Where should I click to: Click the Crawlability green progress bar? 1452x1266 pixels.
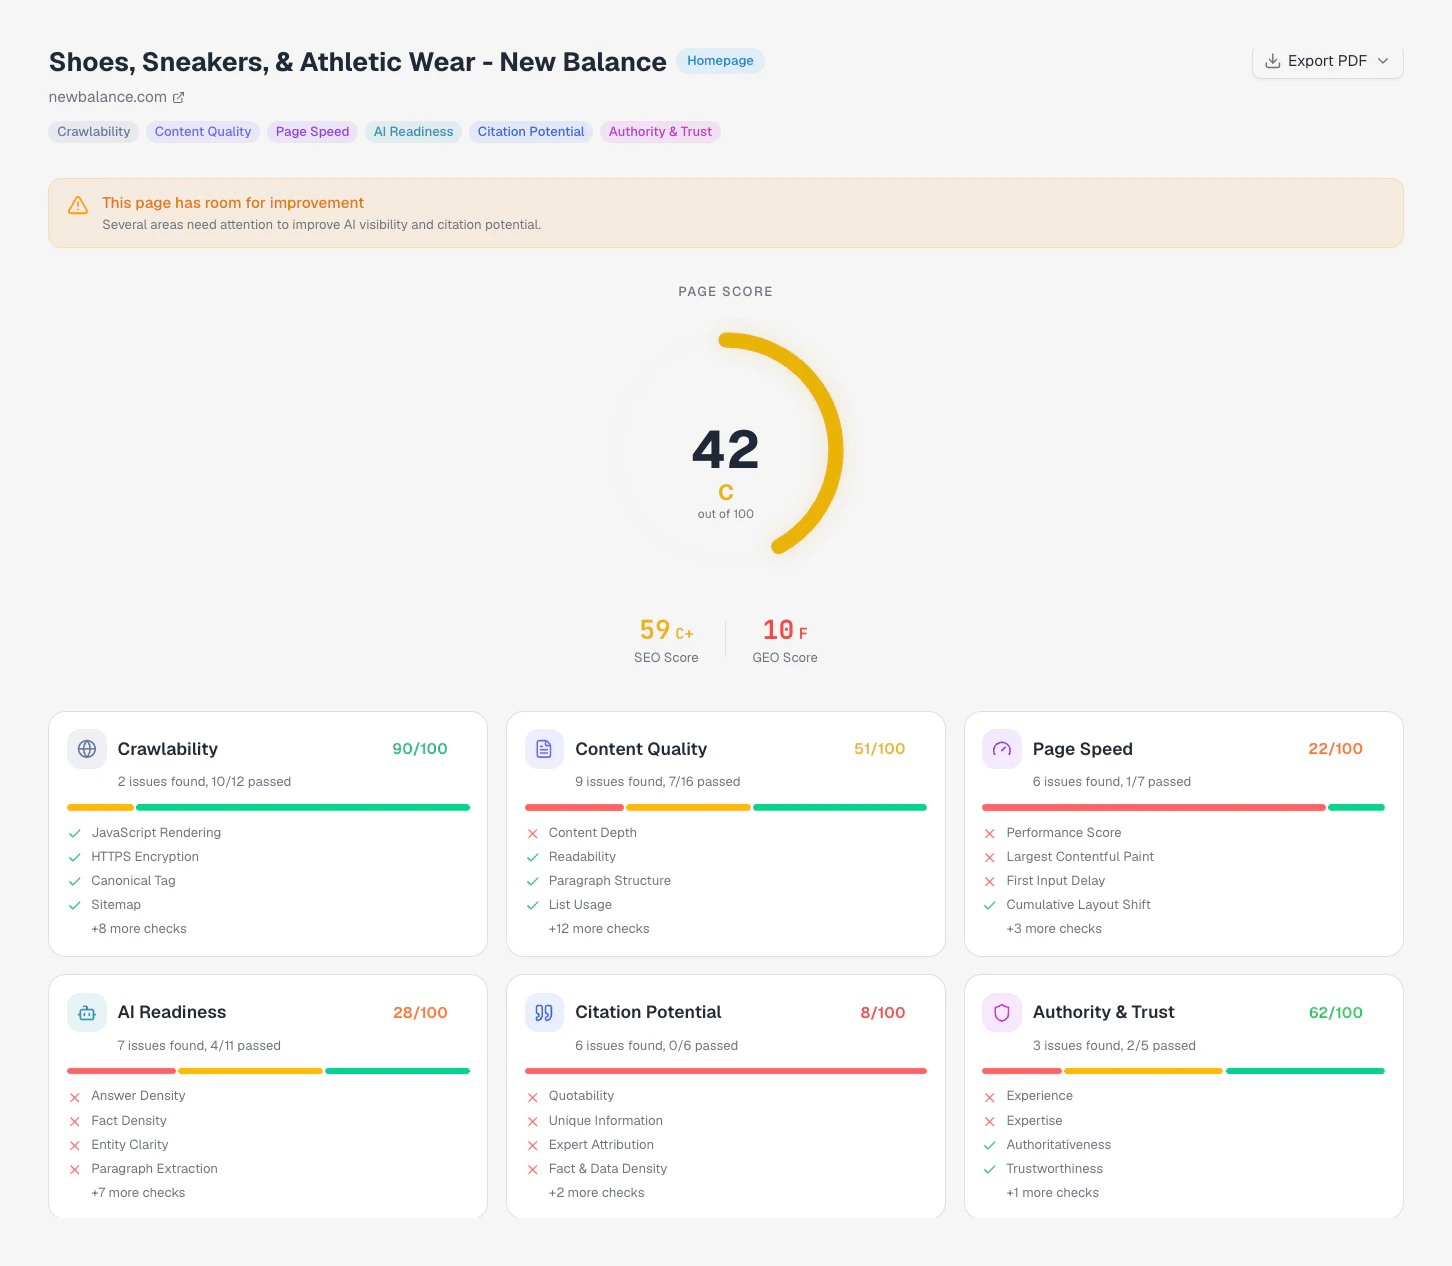pyautogui.click(x=303, y=807)
